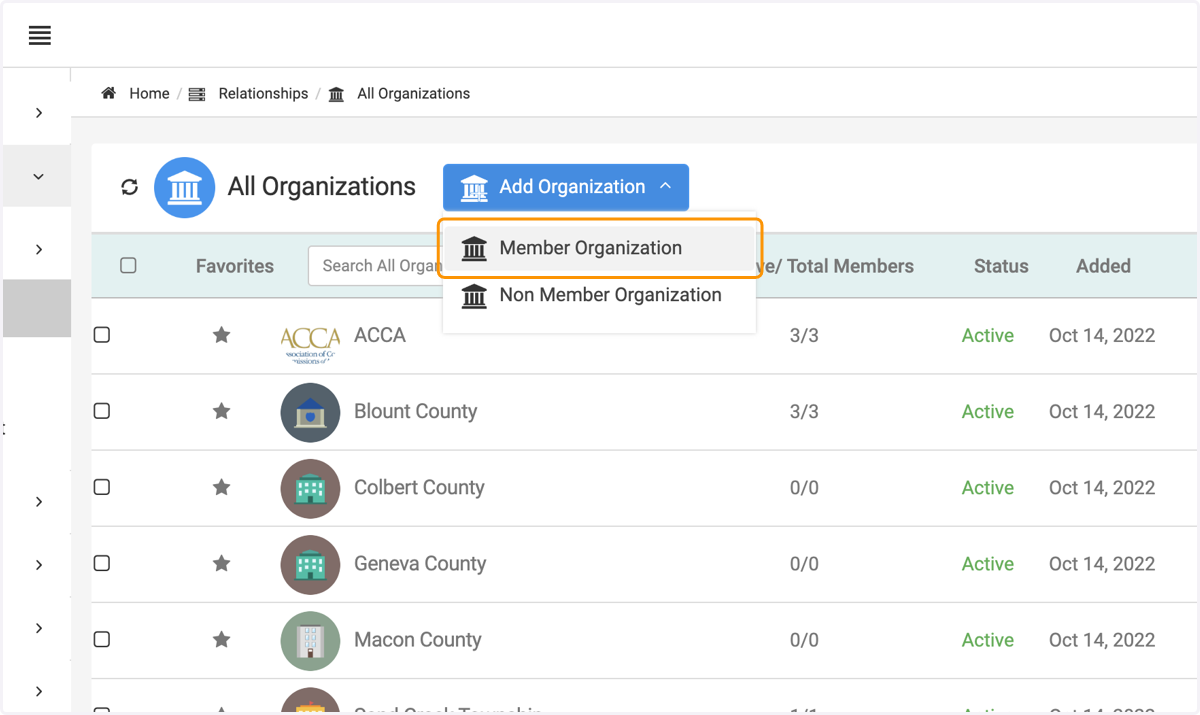Click the Active status for Geneva County
Image resolution: width=1200 pixels, height=715 pixels.
click(x=988, y=563)
